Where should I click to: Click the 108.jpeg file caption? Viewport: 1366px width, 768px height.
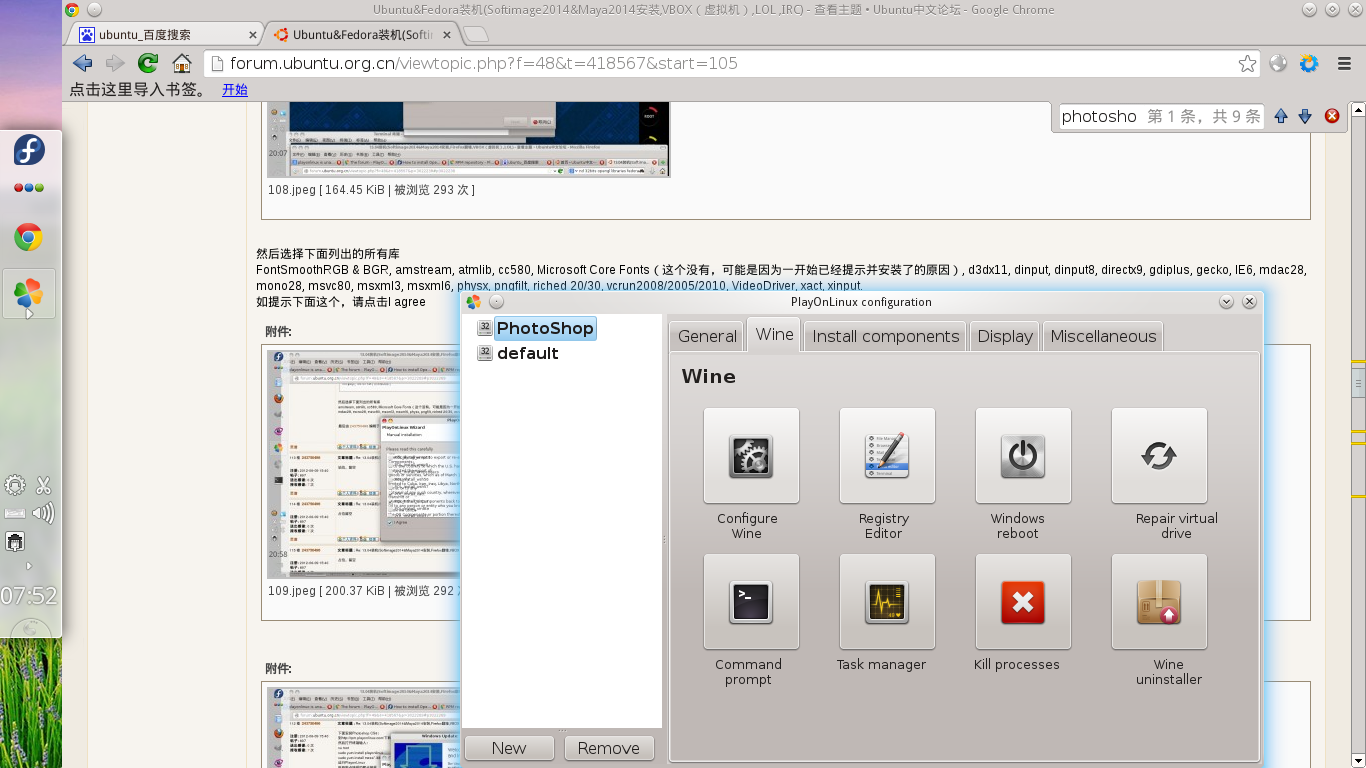coord(371,189)
